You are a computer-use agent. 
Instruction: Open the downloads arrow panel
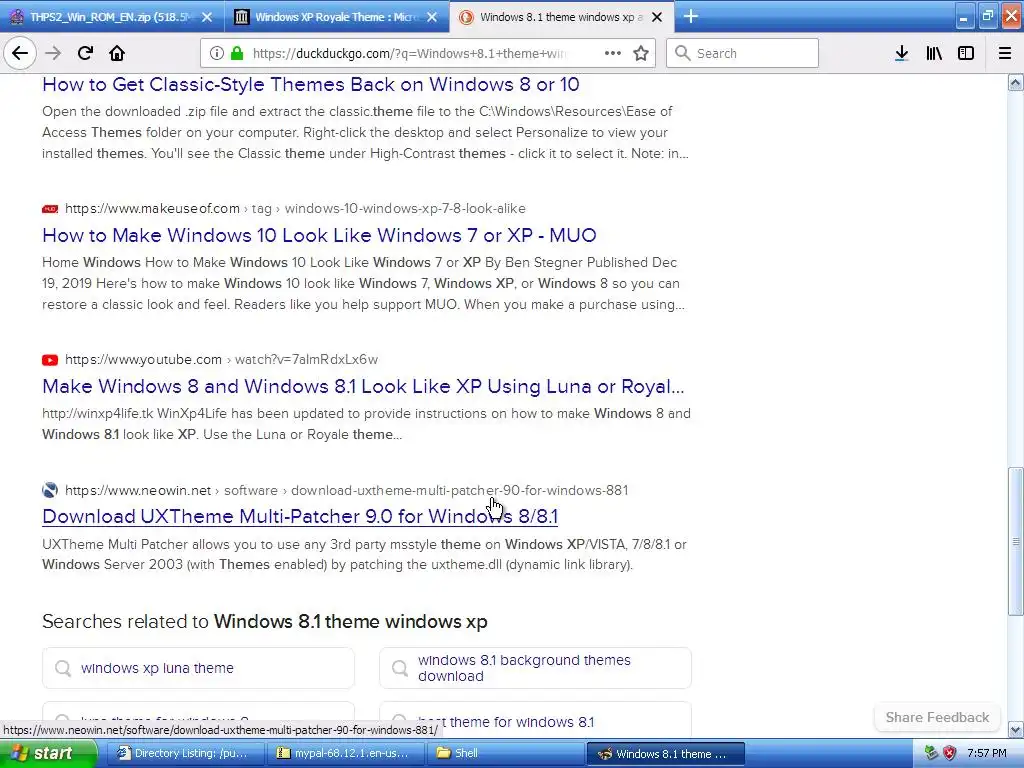(901, 53)
